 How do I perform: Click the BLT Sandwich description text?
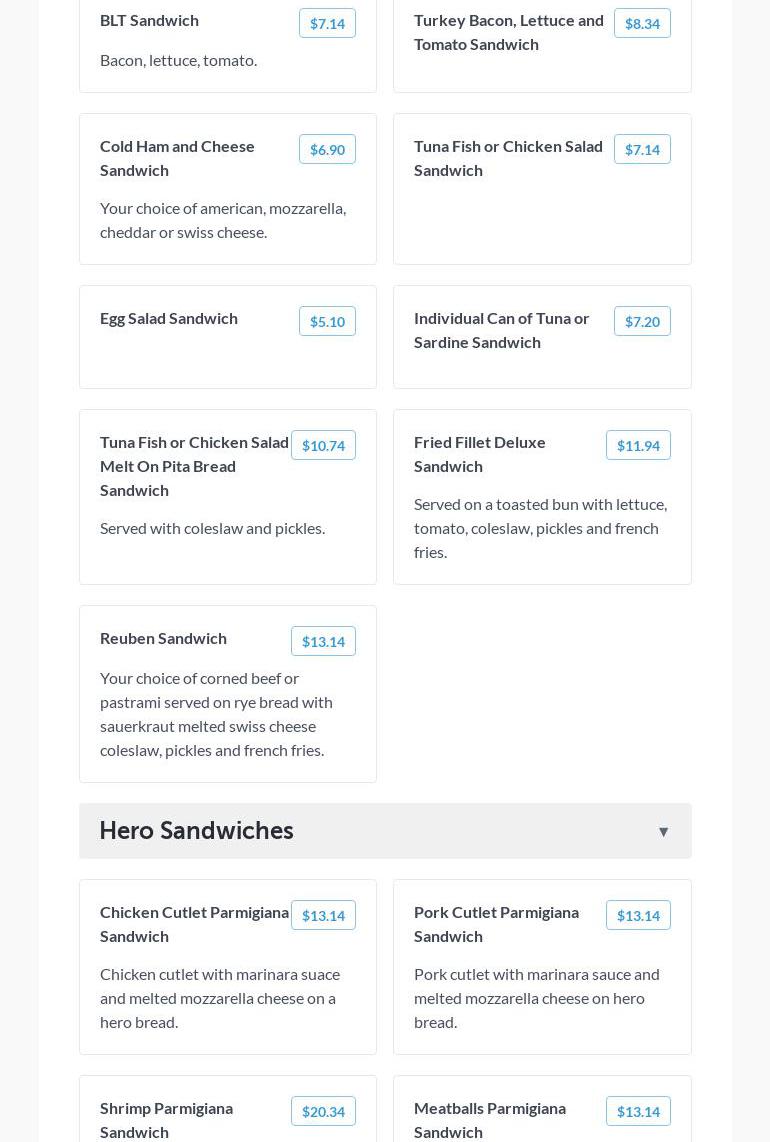(x=178, y=60)
